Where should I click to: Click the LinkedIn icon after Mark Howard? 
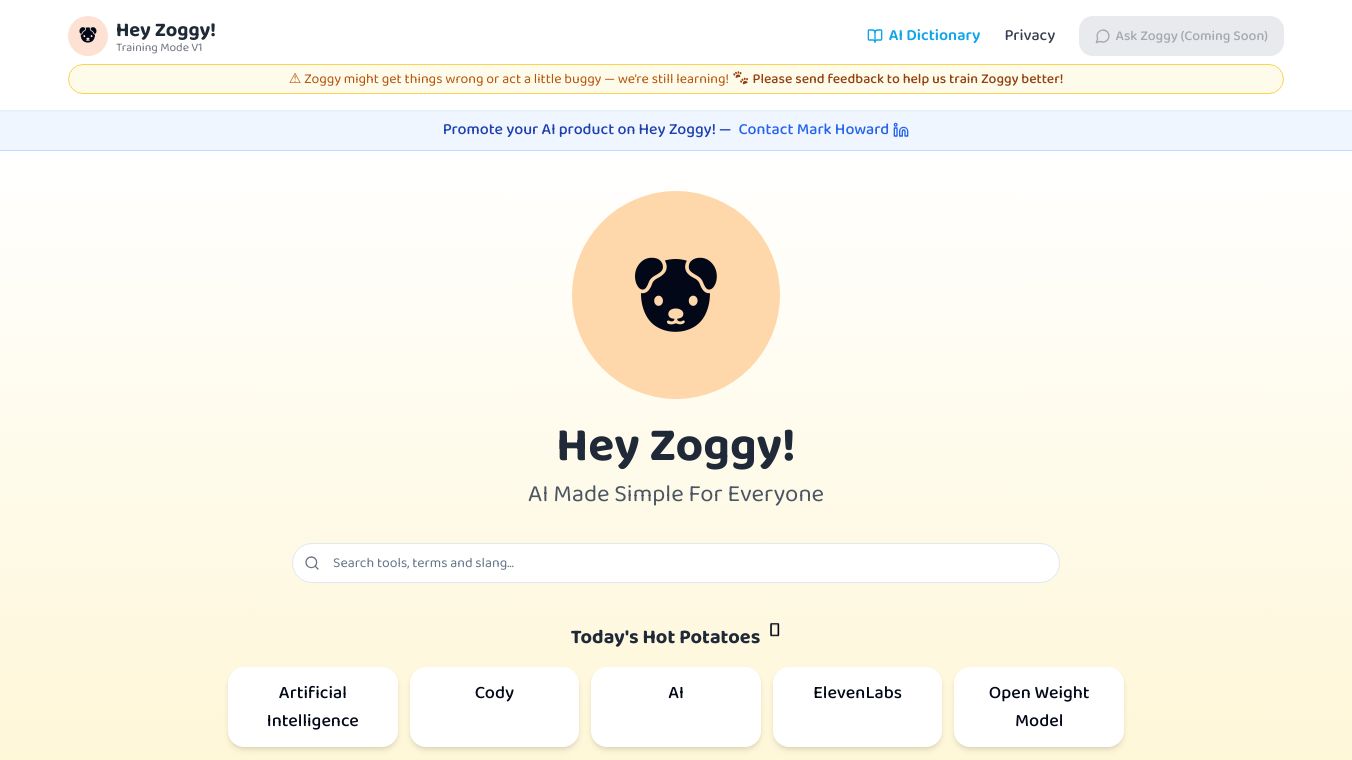coord(901,130)
